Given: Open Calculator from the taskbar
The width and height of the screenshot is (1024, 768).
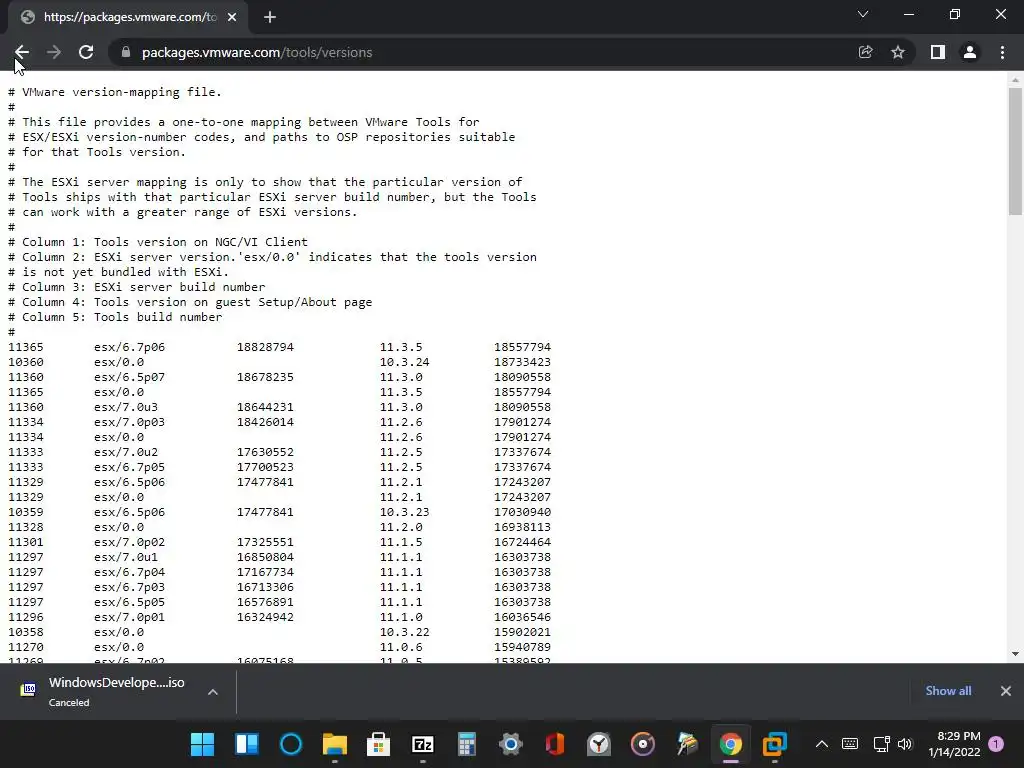Looking at the screenshot, I should click(x=467, y=744).
